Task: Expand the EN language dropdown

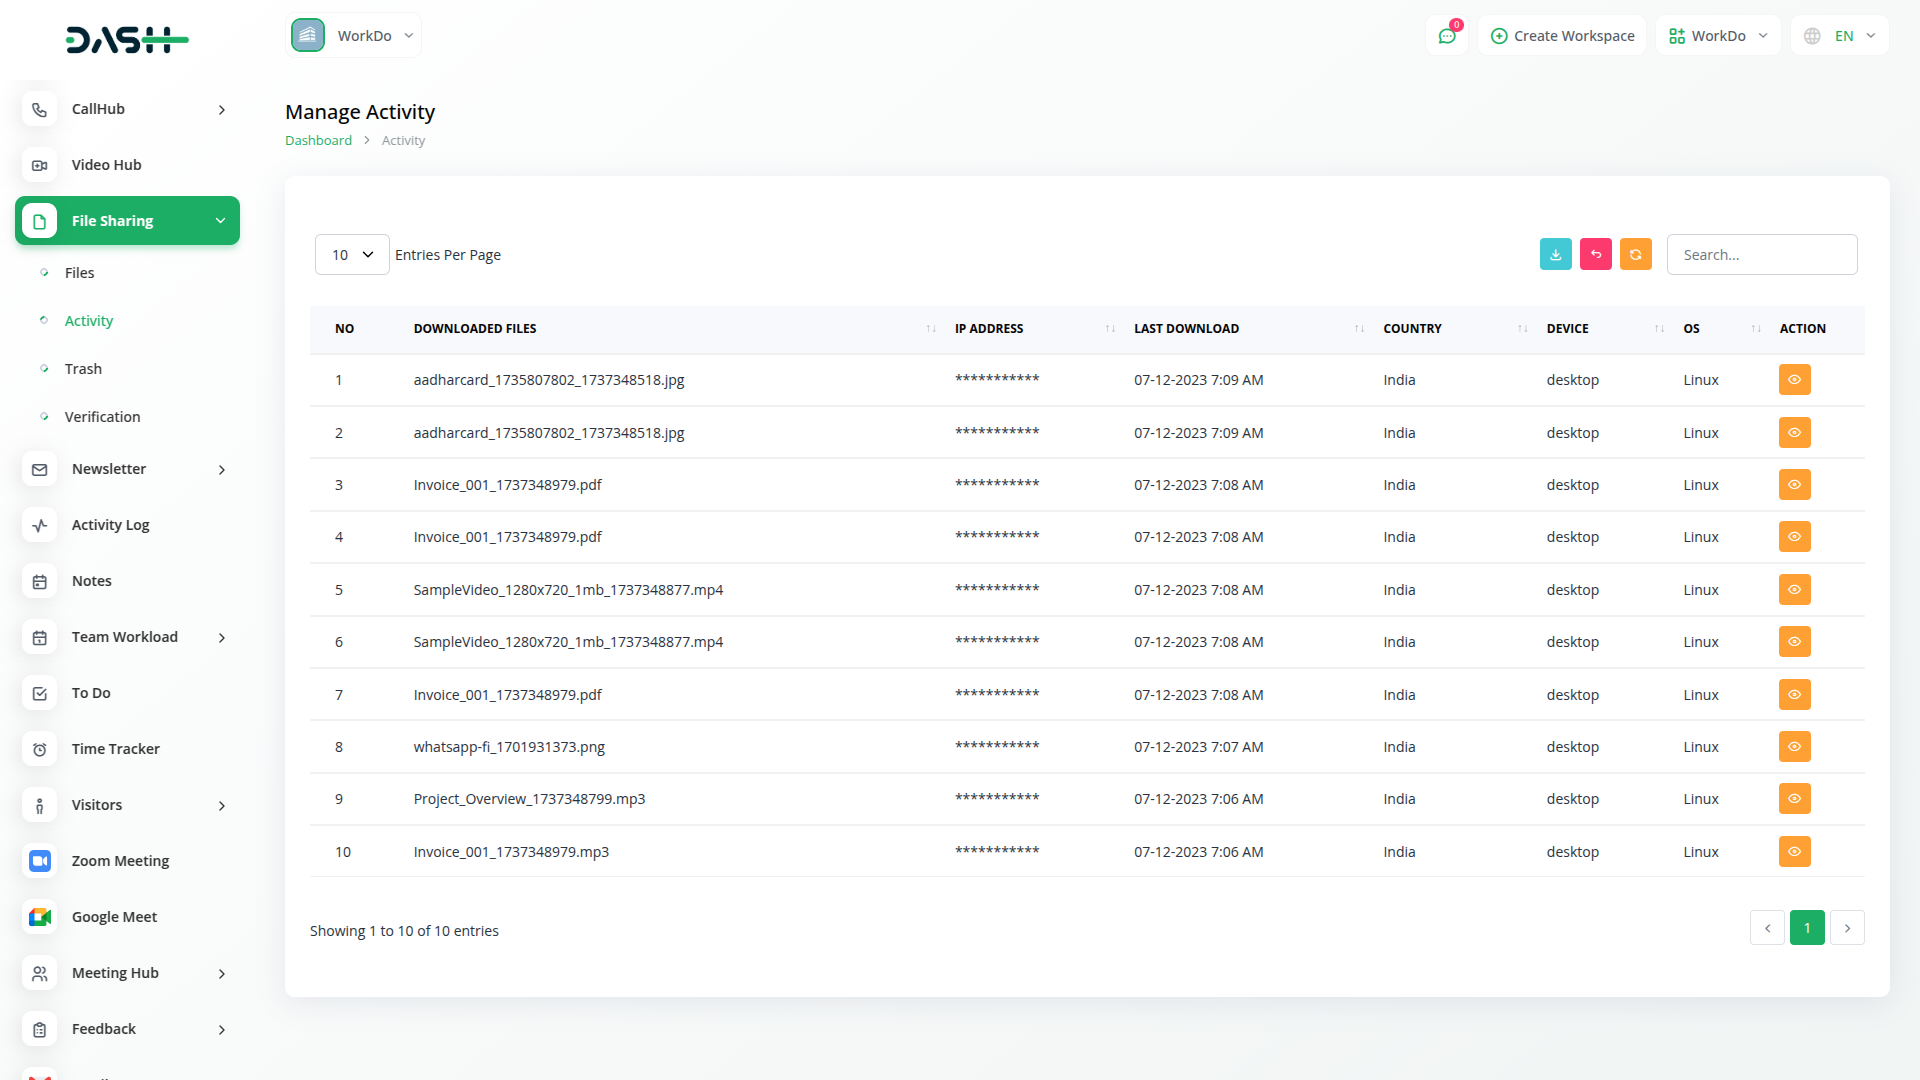Action: click(x=1841, y=36)
